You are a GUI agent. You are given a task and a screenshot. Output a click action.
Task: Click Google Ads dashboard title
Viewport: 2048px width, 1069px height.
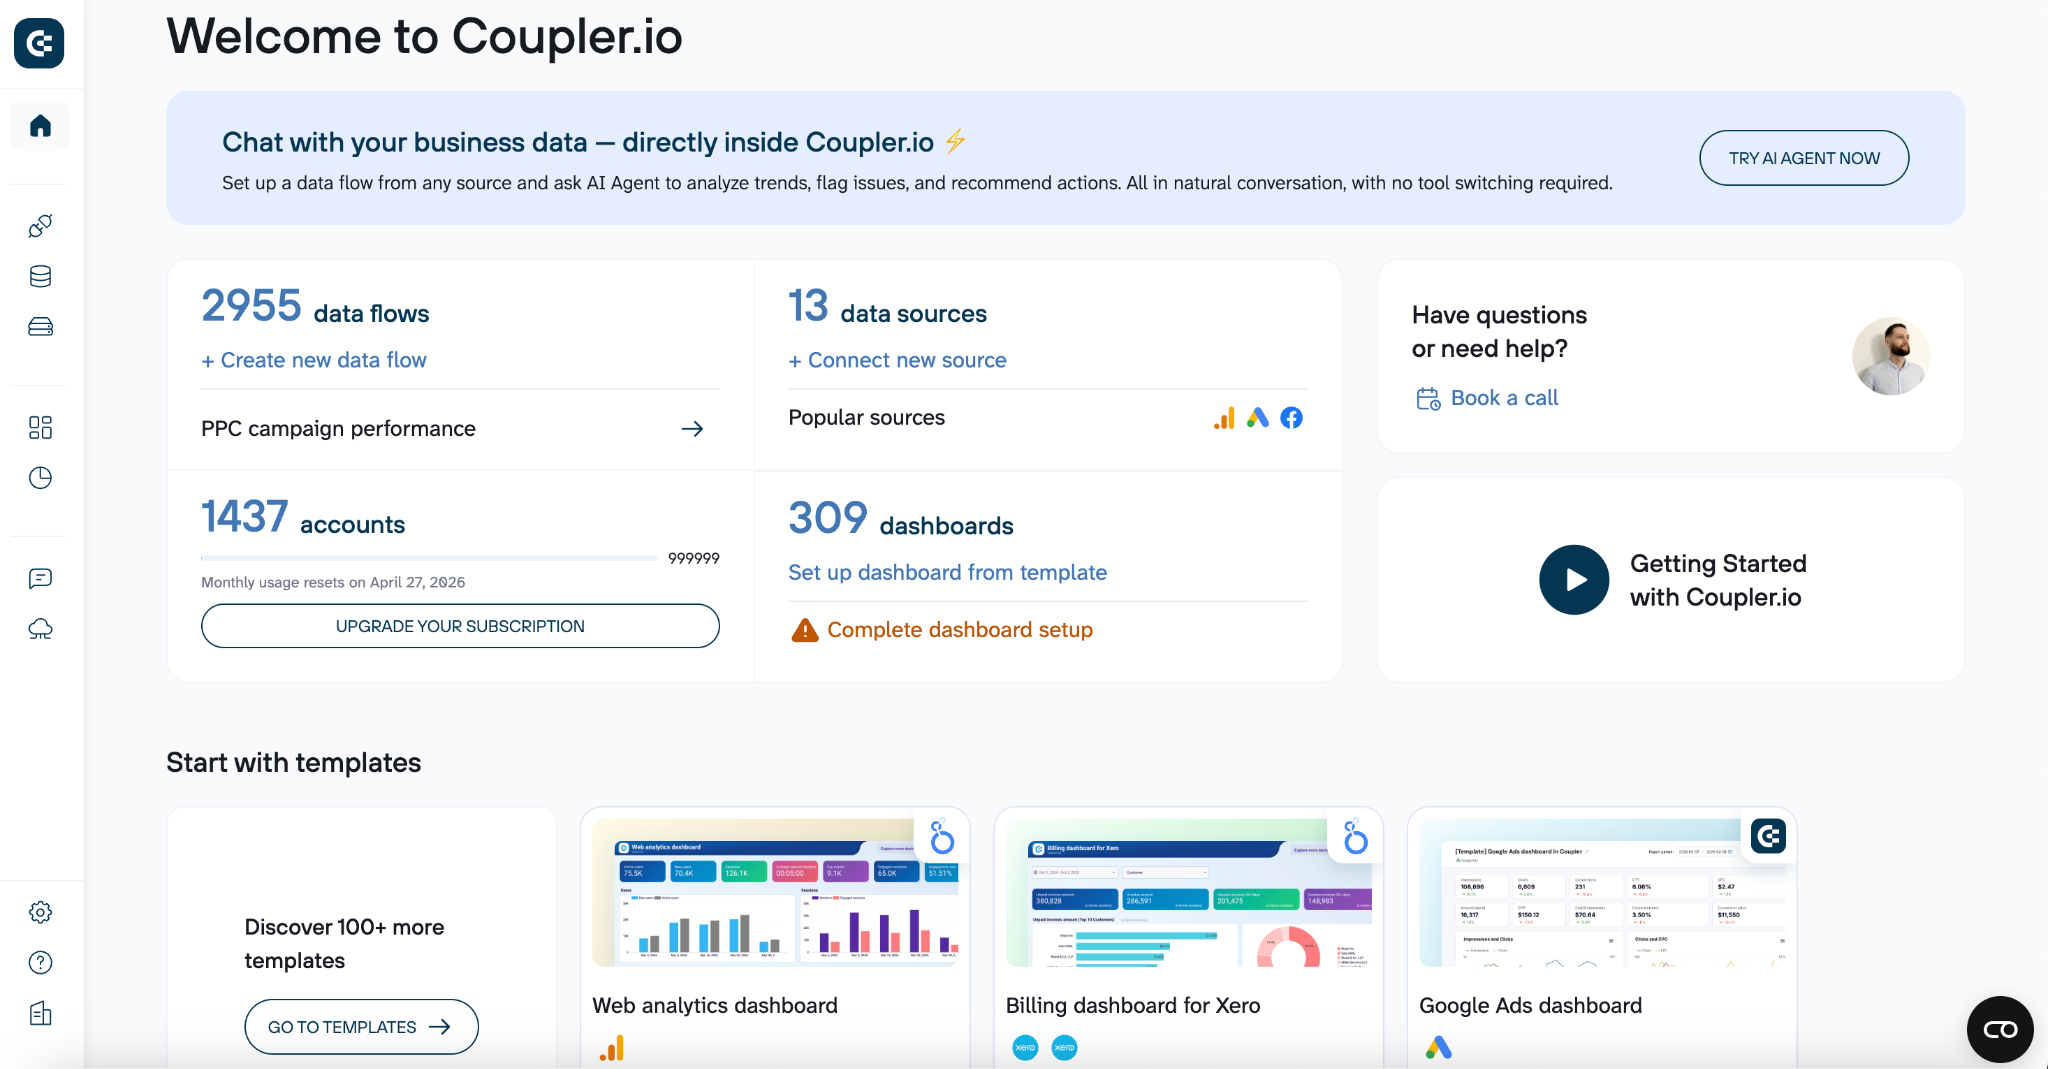pyautogui.click(x=1530, y=1006)
